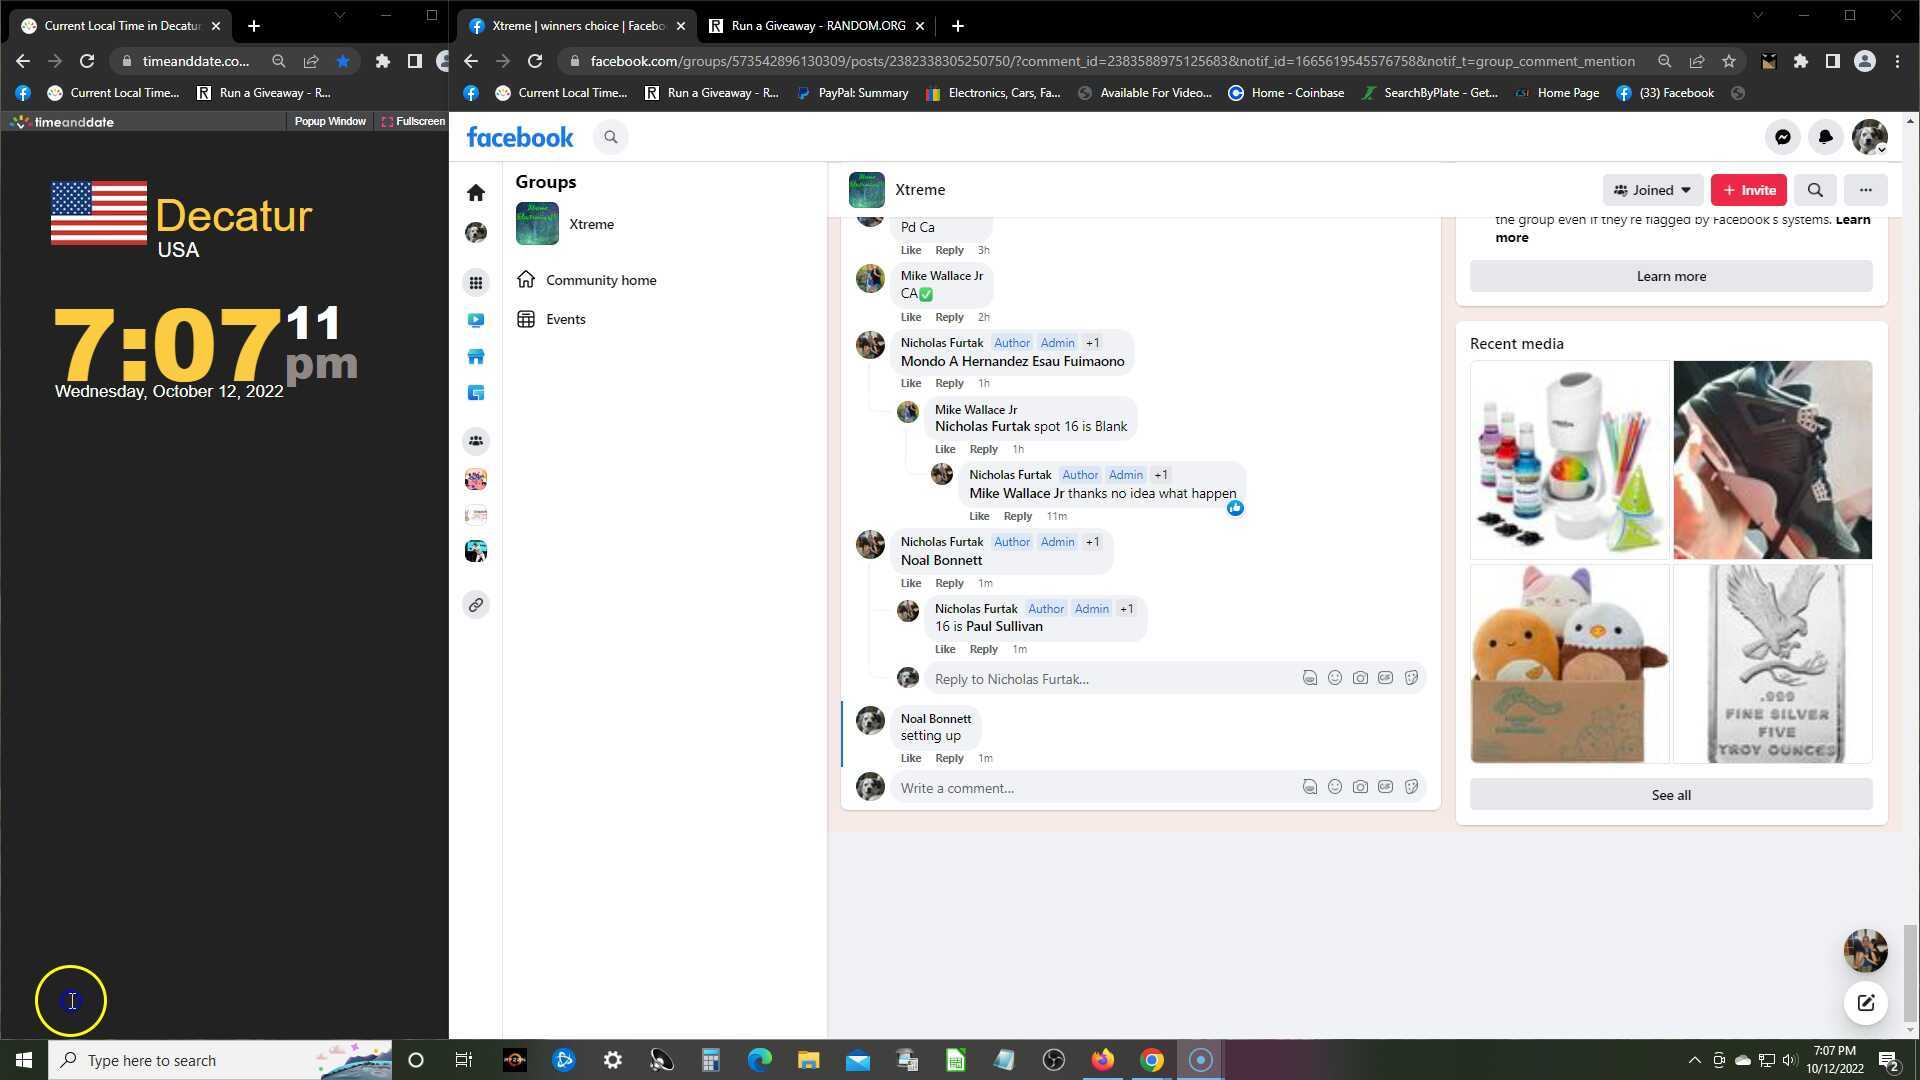
Task: Expand the Joined dropdown
Action: (x=1652, y=190)
